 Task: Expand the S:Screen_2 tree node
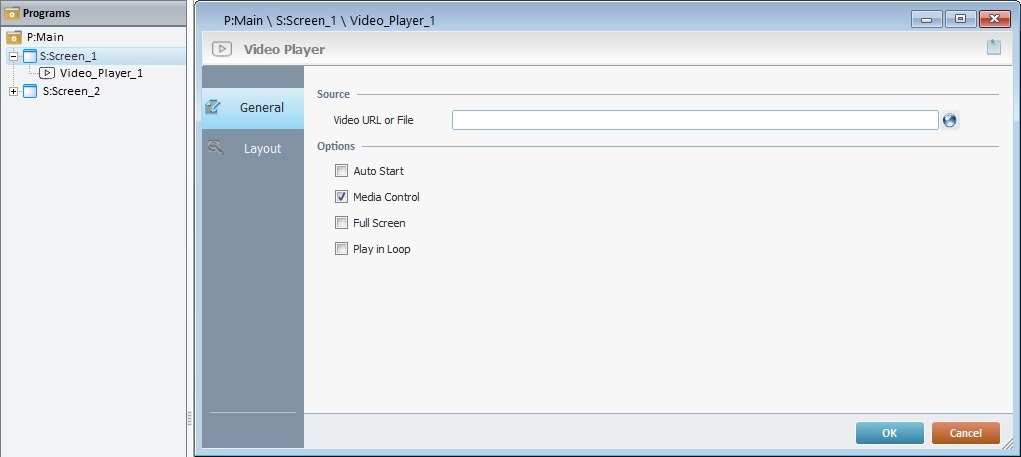[x=14, y=91]
